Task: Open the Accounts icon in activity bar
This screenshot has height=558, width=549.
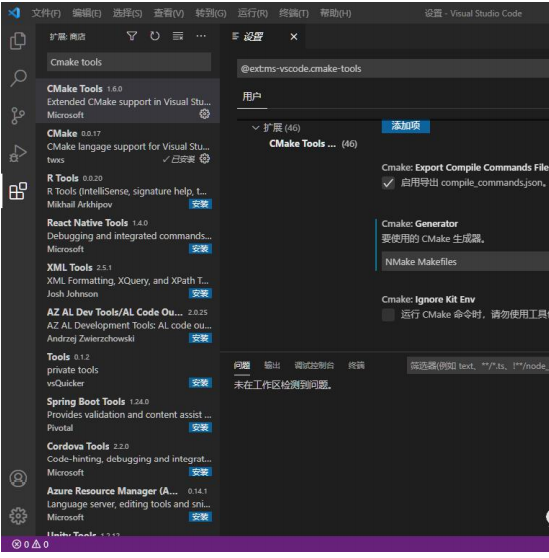Action: pos(18,478)
